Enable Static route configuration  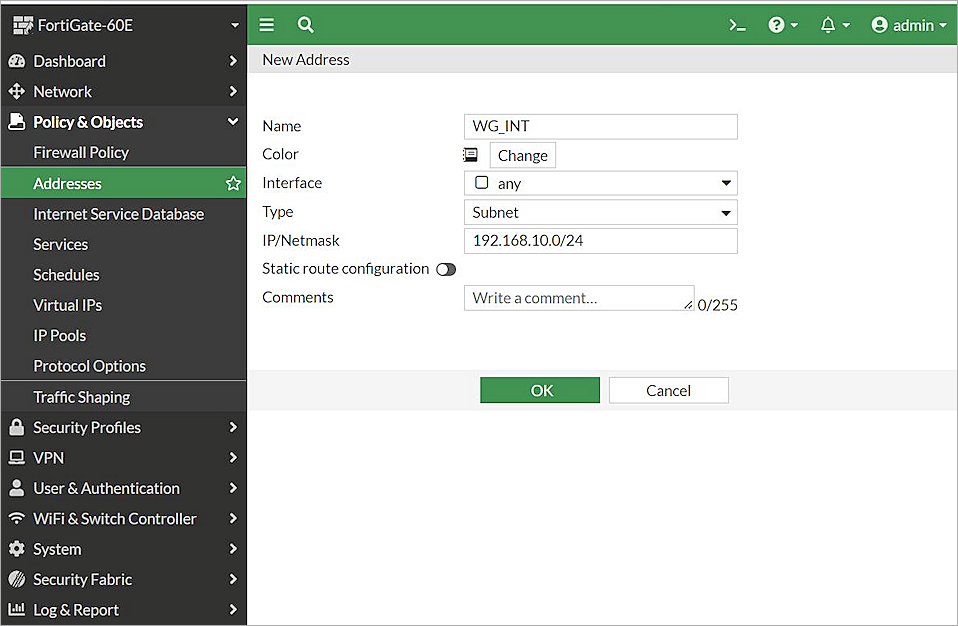pos(446,269)
